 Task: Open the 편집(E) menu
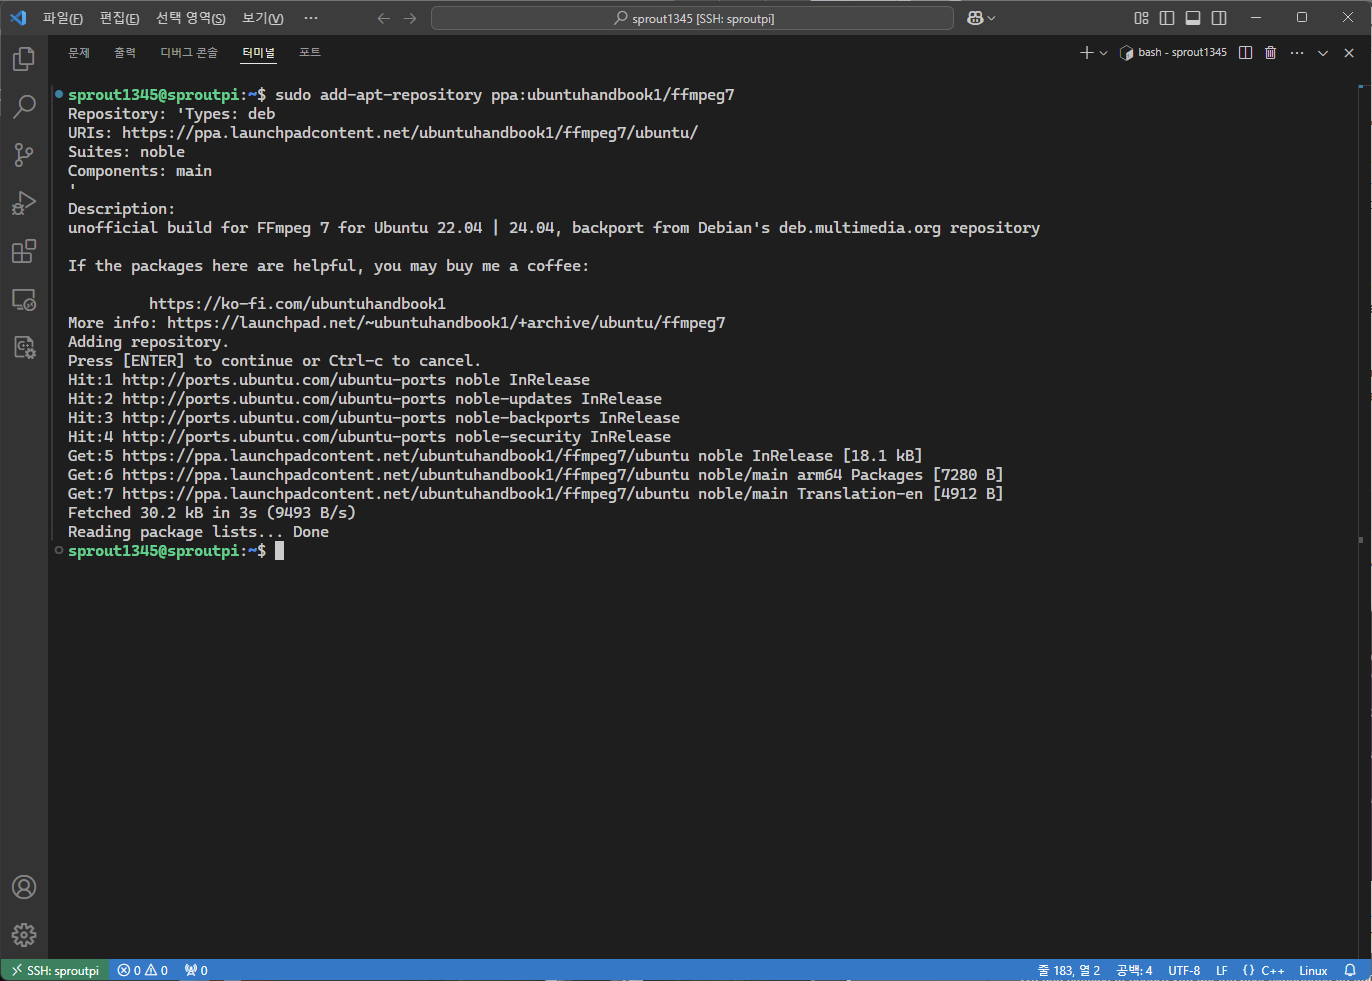[119, 18]
